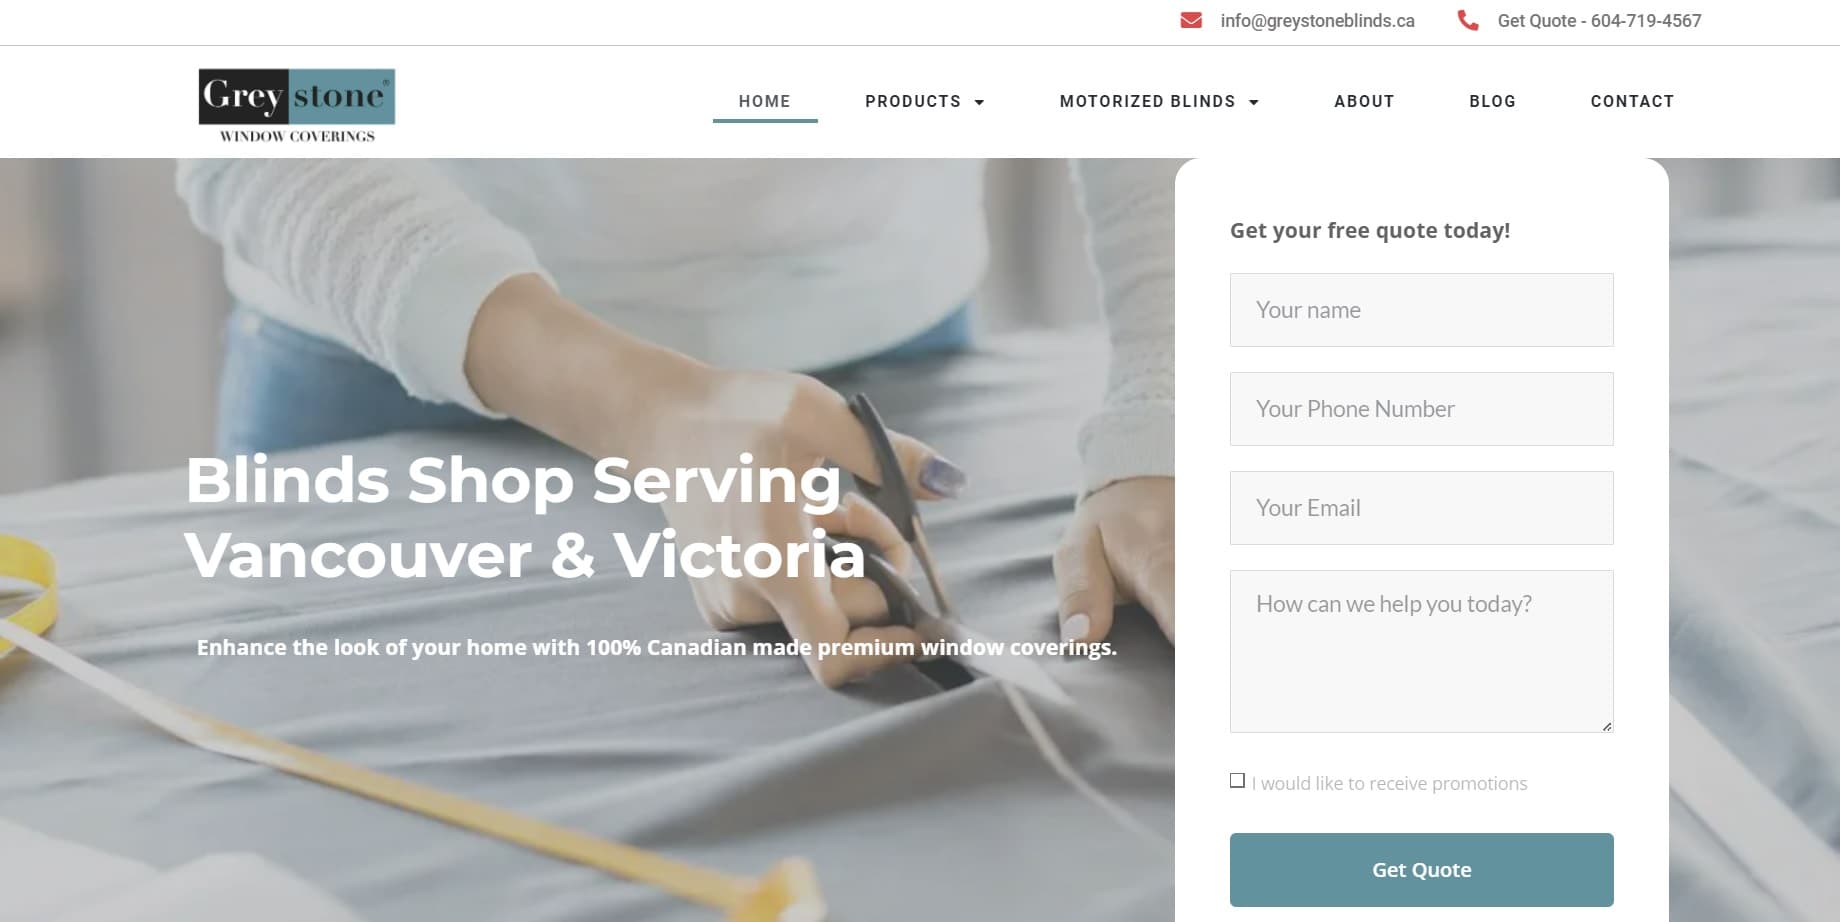Click the info@greystoneblinds.ca email link
Viewport: 1840px width, 922px height.
(x=1317, y=21)
